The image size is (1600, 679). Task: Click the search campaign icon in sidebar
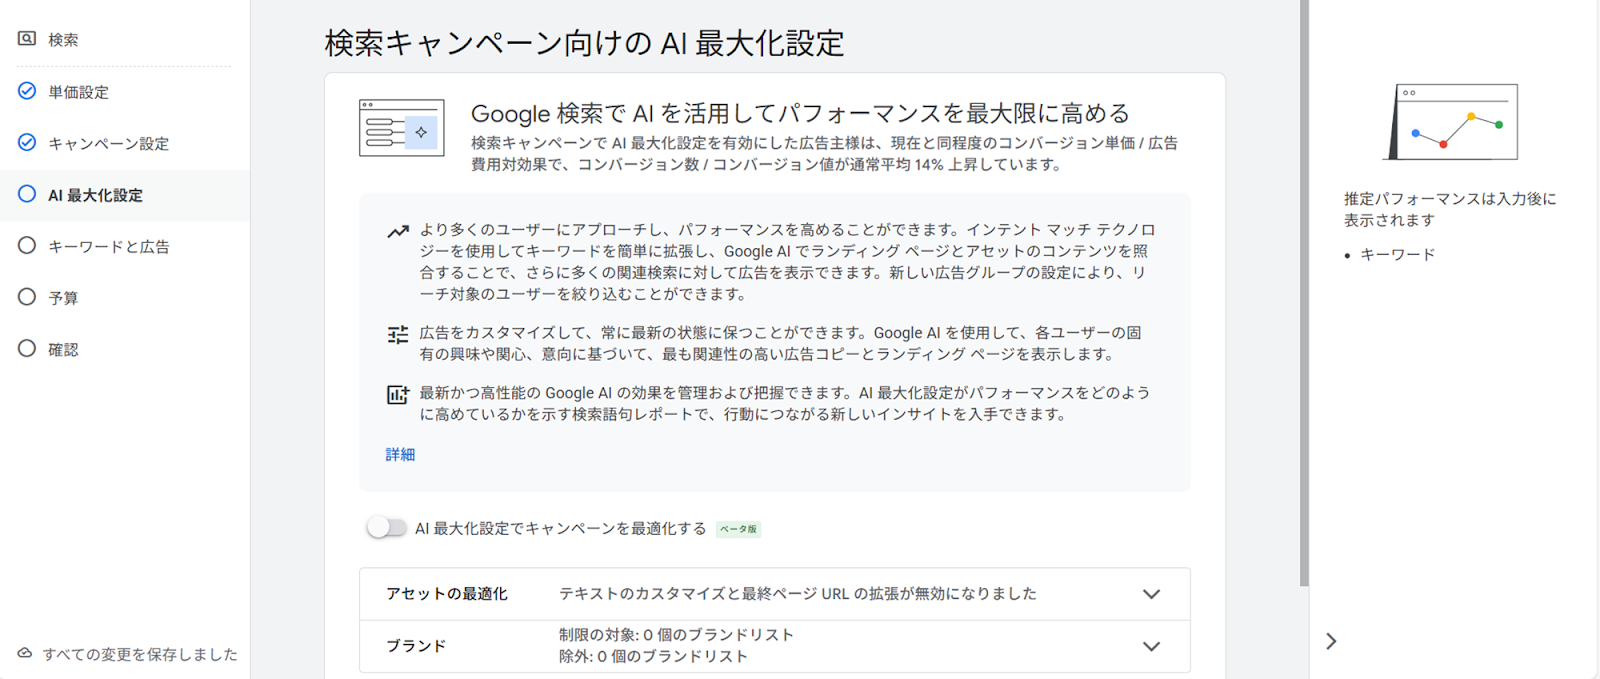coord(27,39)
